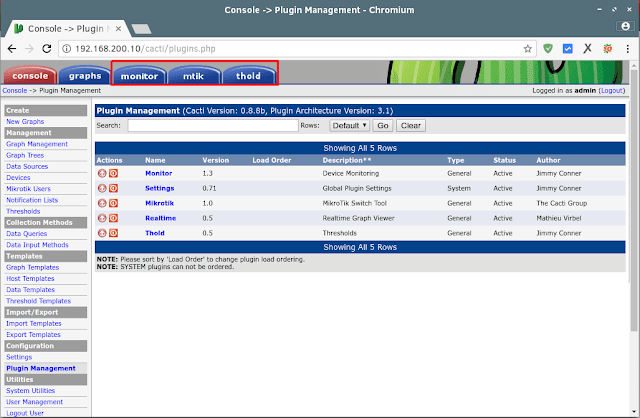
Task: Click disable icon in Thold plugin row
Action: click(x=113, y=233)
